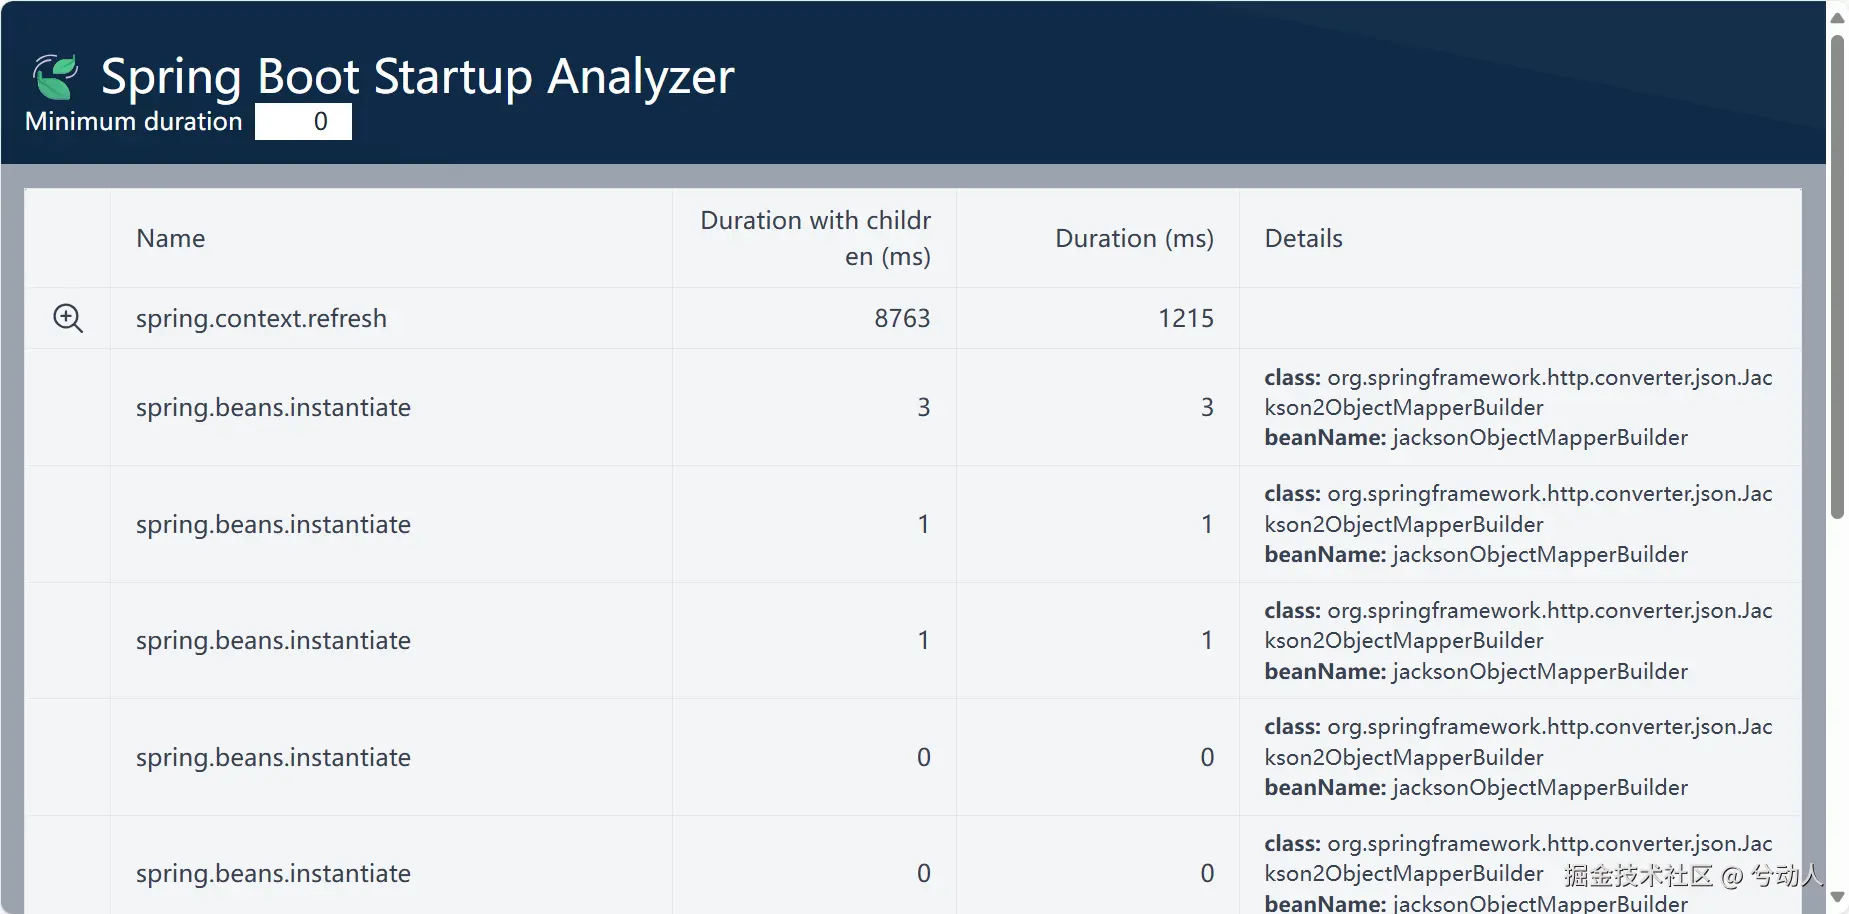Click the Name column header
Image resolution: width=1849 pixels, height=914 pixels.
click(x=171, y=239)
